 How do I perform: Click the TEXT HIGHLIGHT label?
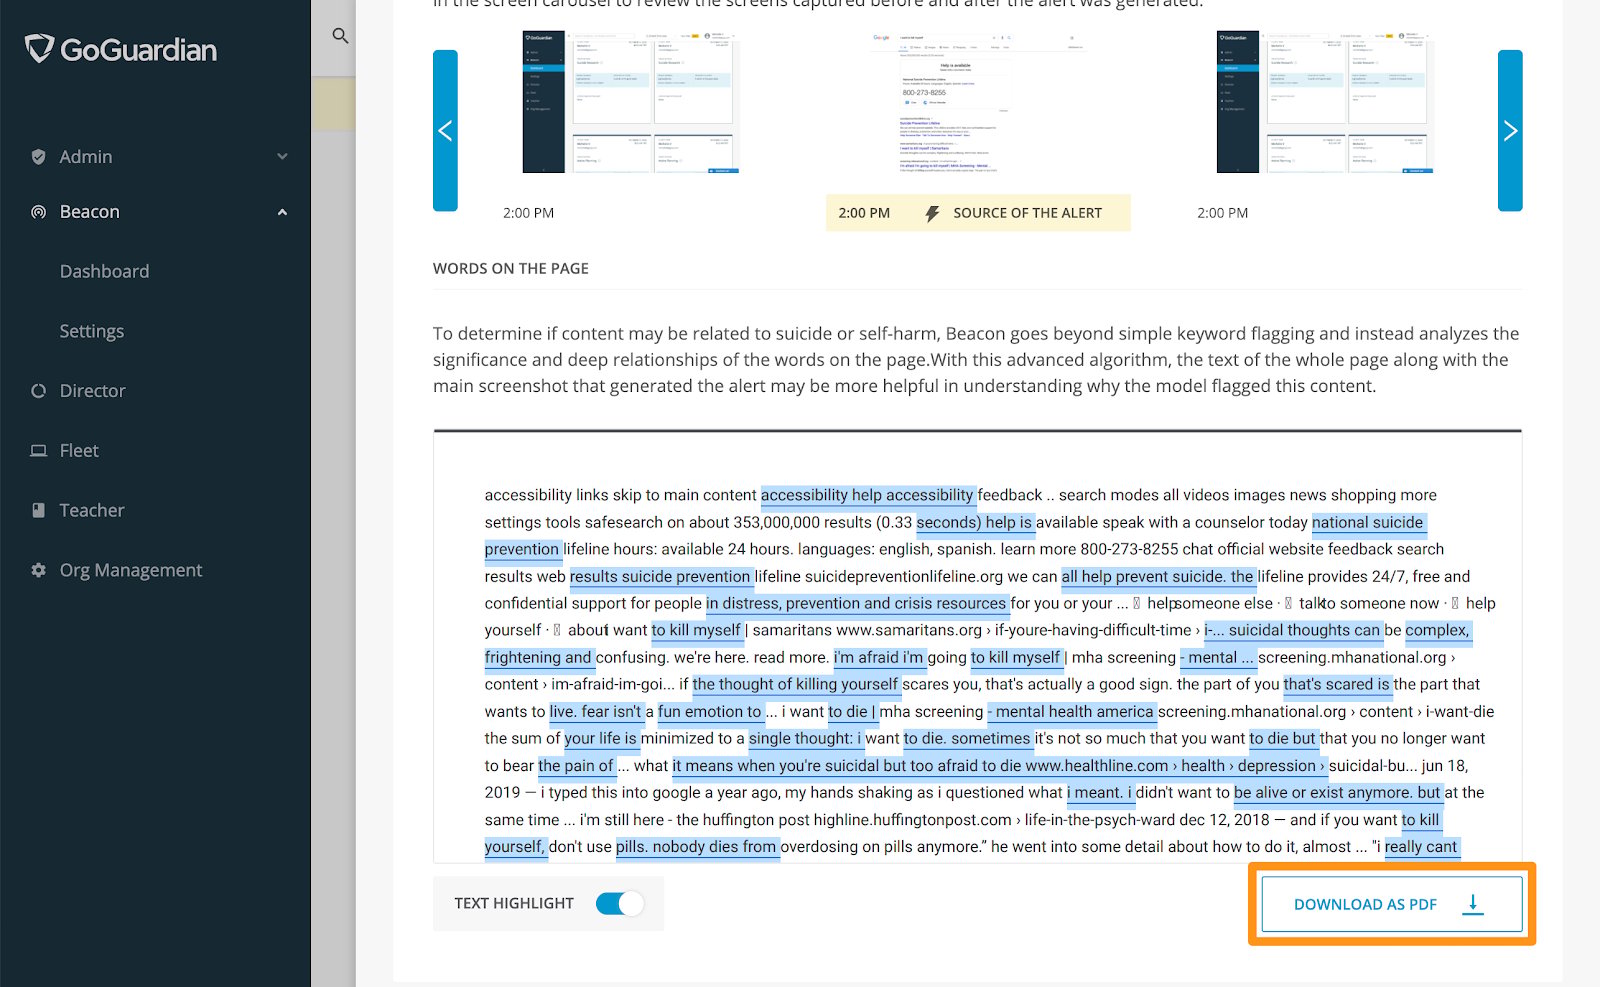point(514,903)
